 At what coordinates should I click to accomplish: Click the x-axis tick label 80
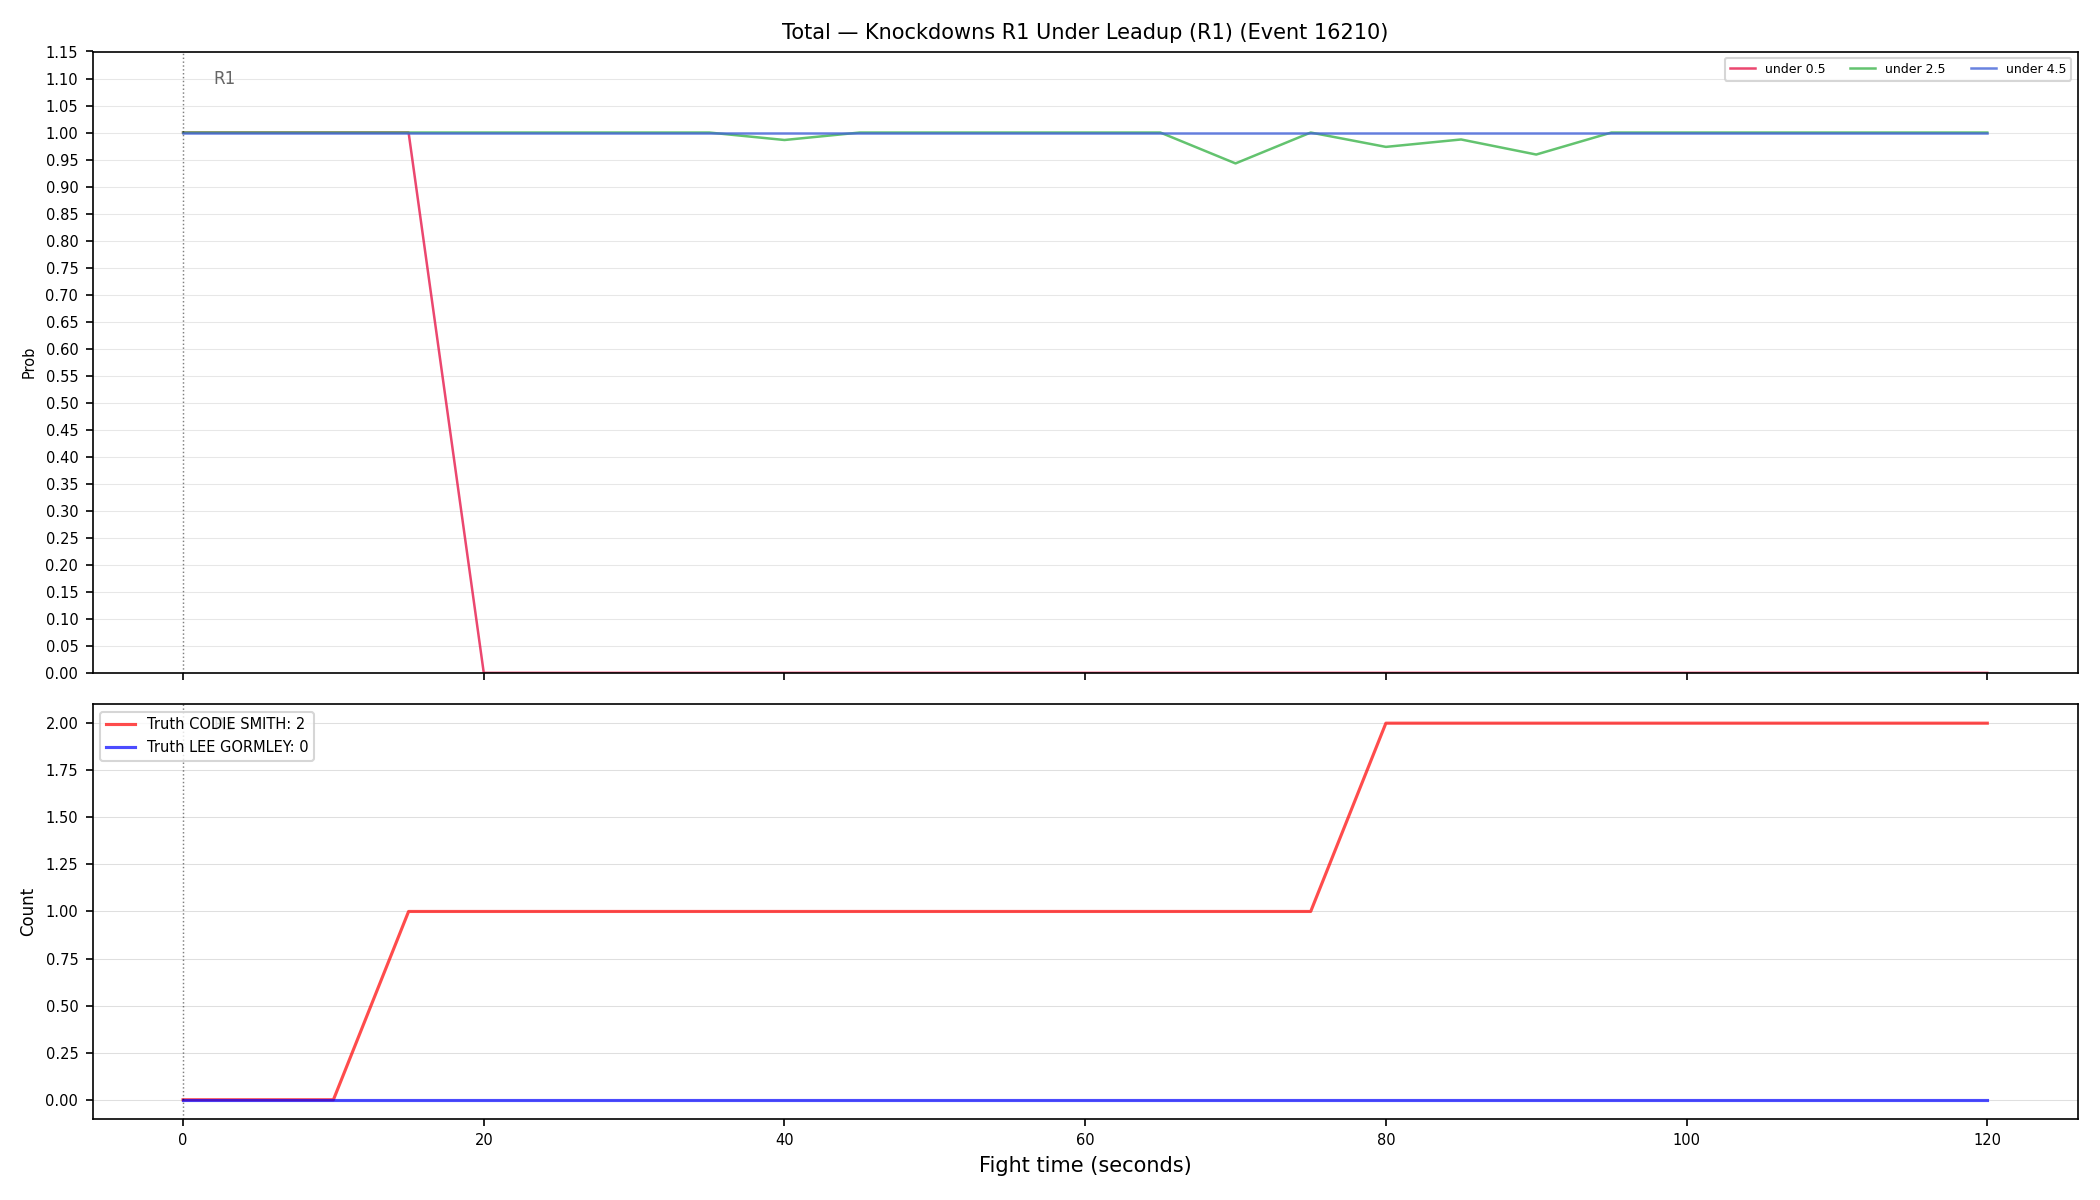click(1385, 1139)
